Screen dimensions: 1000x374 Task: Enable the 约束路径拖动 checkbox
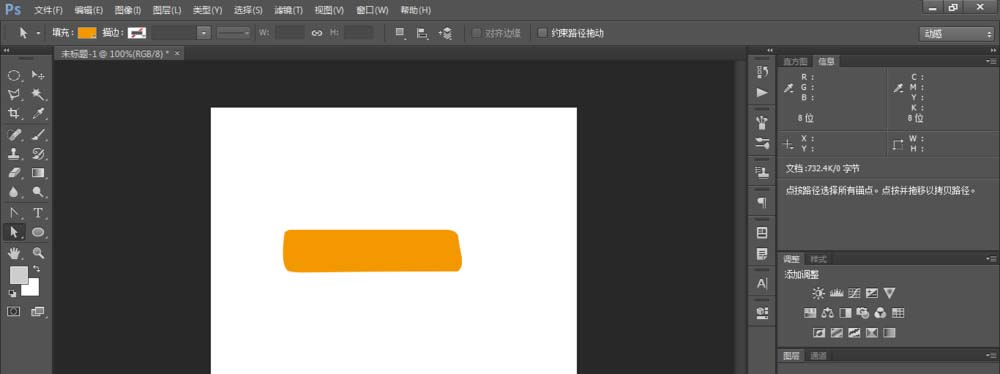pyautogui.click(x=542, y=33)
